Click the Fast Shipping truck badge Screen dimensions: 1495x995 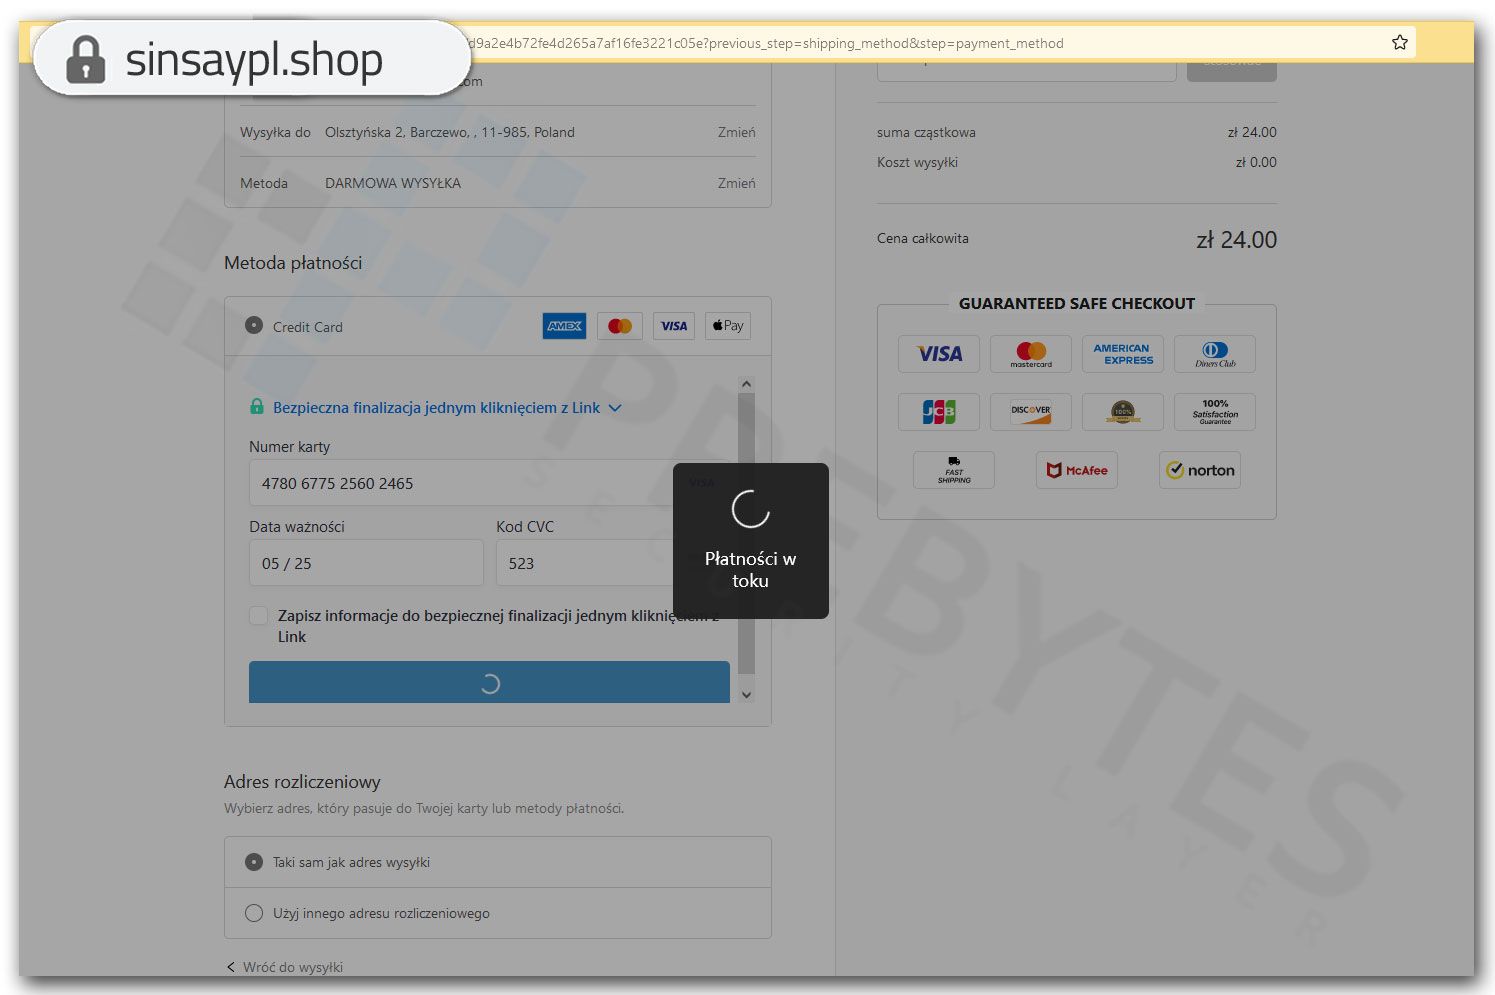[x=954, y=470]
